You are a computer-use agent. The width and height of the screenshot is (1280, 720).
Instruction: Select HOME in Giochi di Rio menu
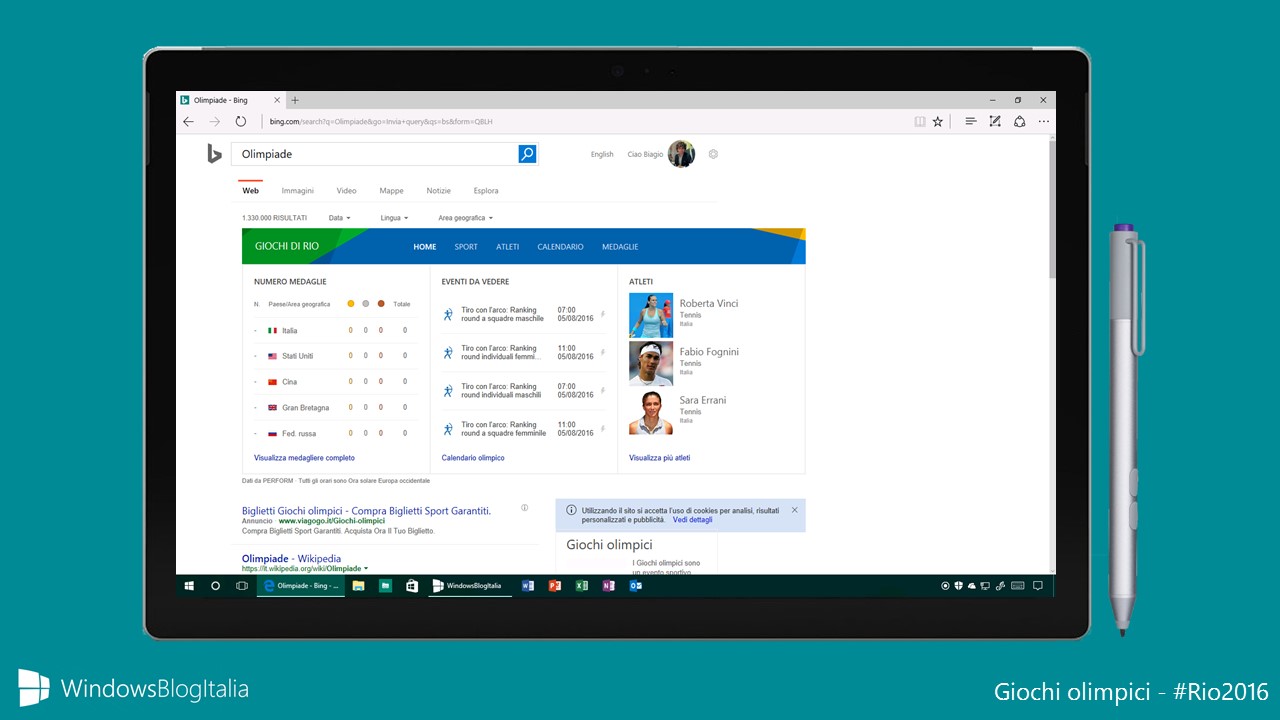point(425,247)
